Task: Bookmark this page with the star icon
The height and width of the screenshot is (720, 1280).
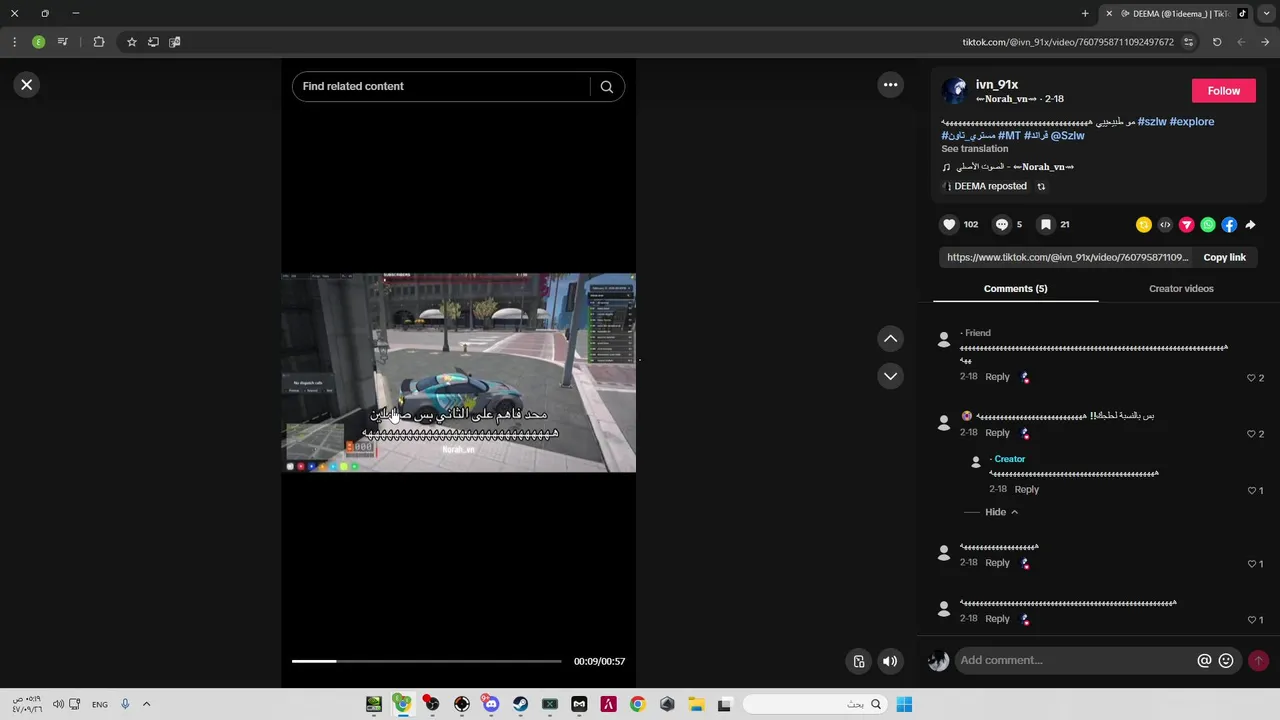Action: 131,42
